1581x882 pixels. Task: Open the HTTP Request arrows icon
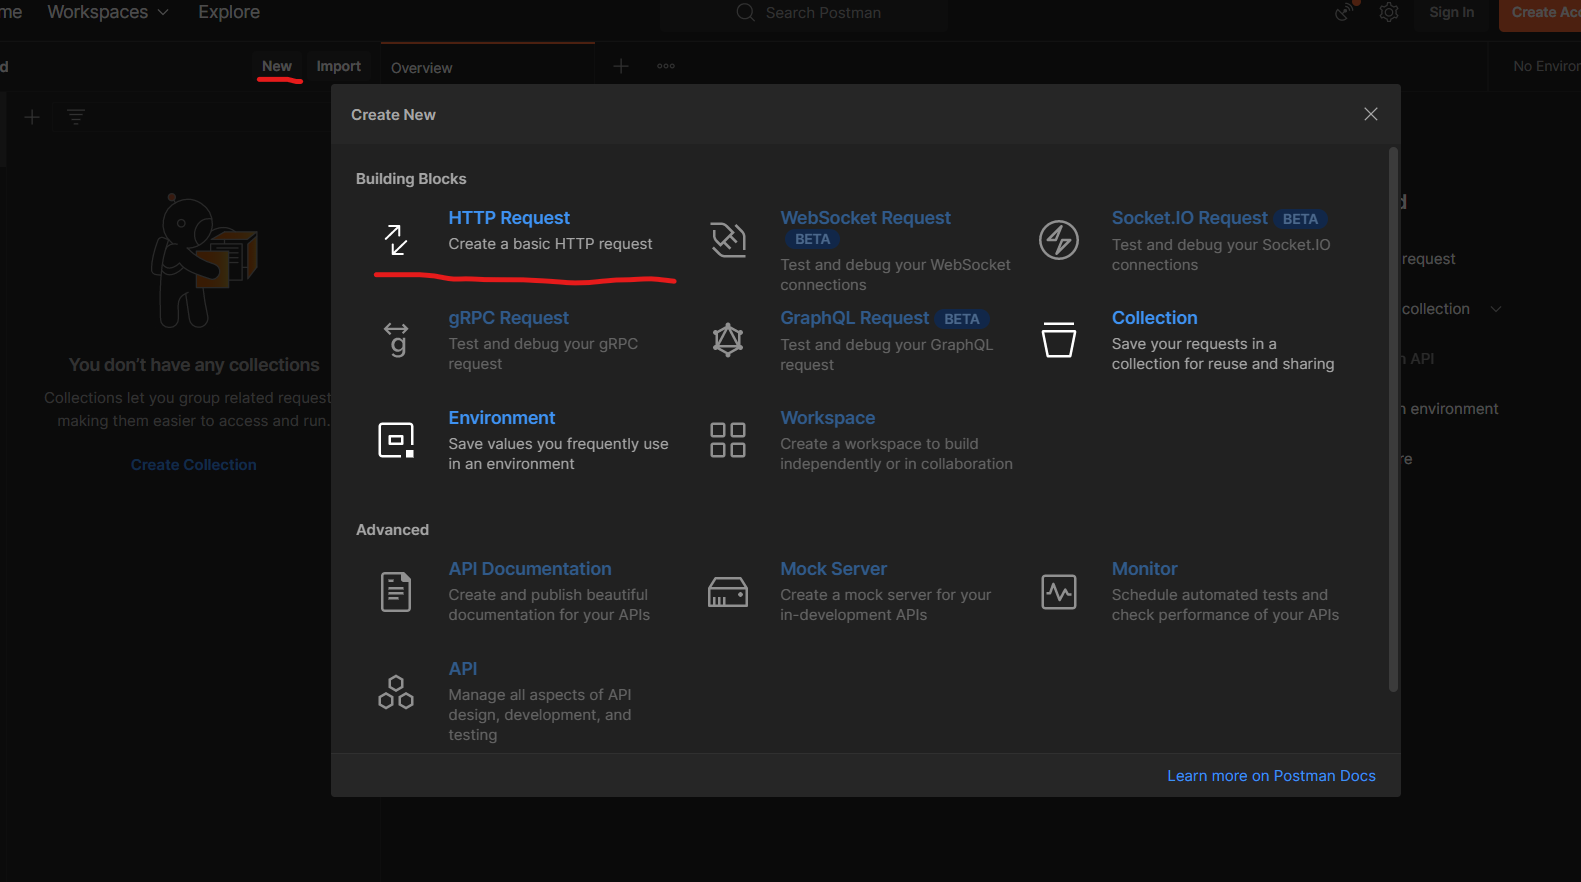pos(396,240)
